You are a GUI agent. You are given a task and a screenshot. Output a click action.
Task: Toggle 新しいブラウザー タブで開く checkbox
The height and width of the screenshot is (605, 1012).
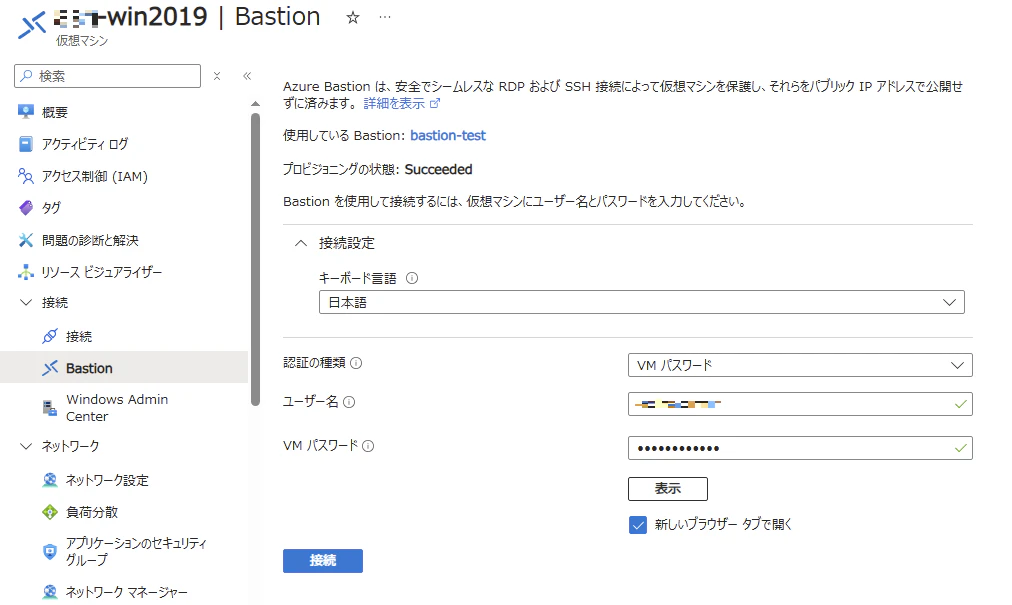[x=638, y=525]
